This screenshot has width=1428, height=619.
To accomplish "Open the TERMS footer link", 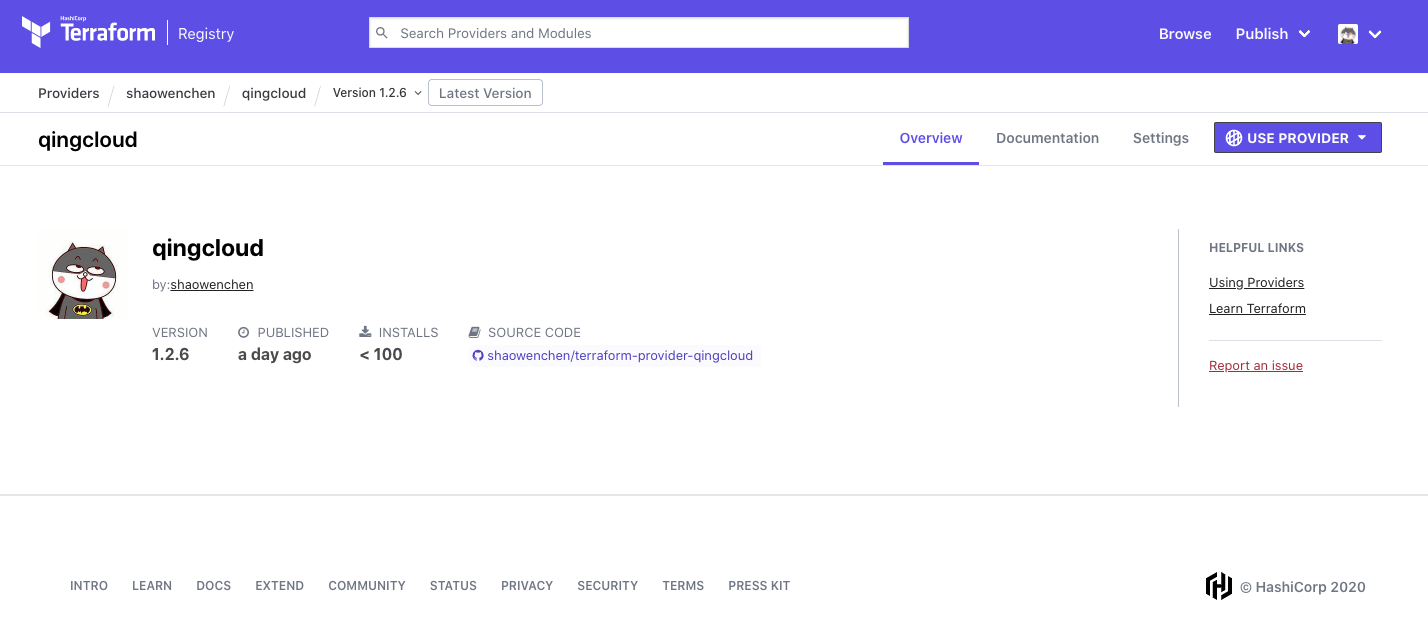I will point(683,586).
